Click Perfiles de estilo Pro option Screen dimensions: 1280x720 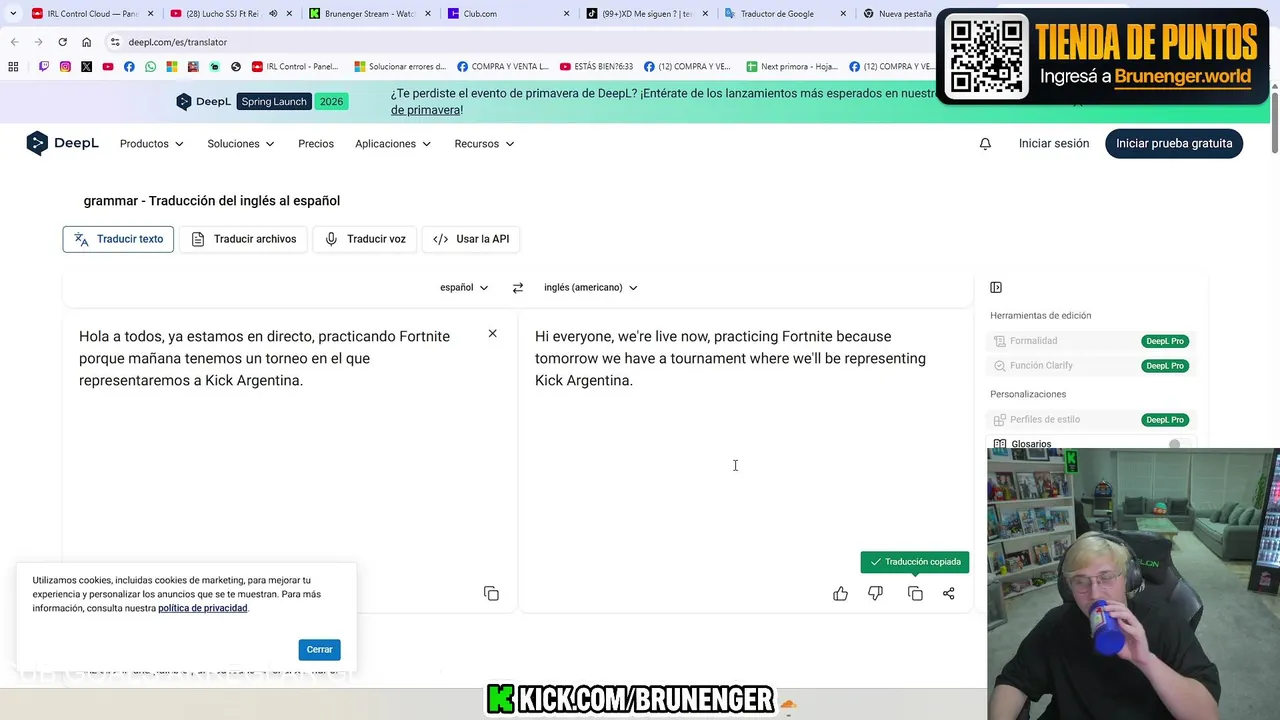click(x=1089, y=420)
